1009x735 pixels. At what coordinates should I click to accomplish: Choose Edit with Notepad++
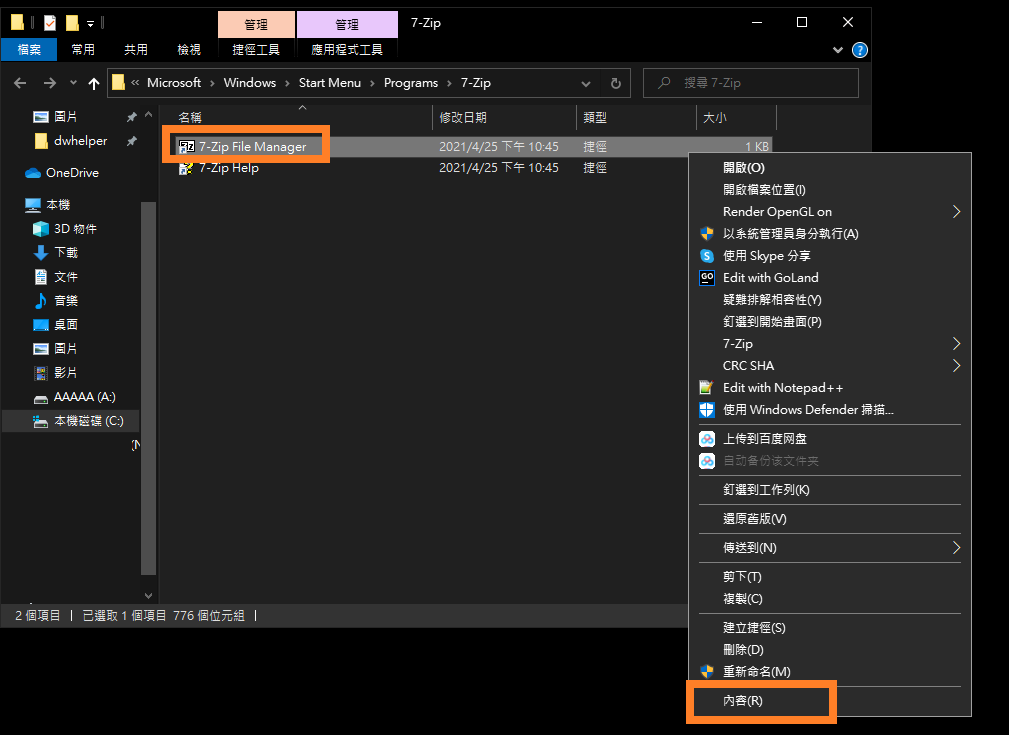point(782,387)
